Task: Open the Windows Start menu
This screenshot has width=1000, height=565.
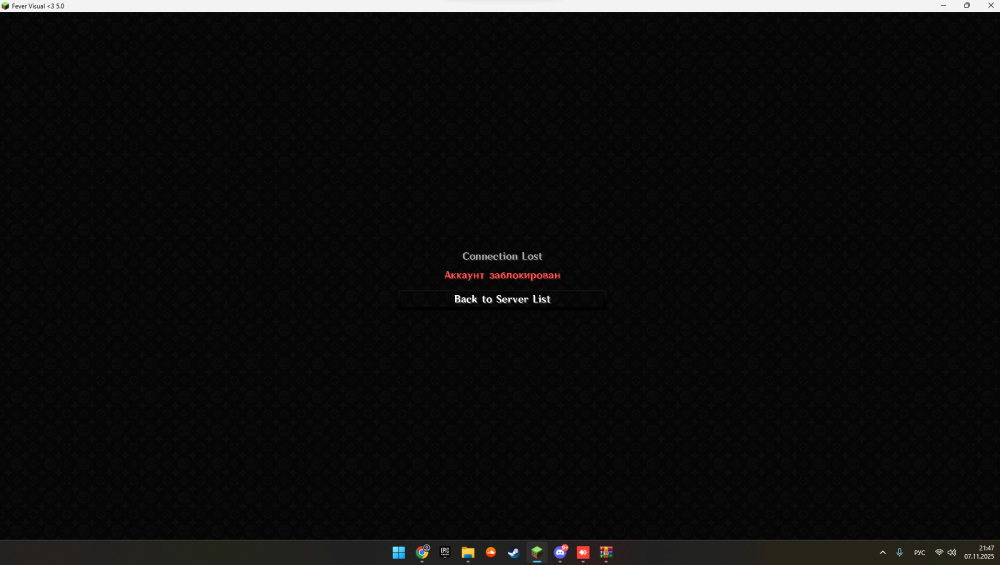Action: coord(399,552)
